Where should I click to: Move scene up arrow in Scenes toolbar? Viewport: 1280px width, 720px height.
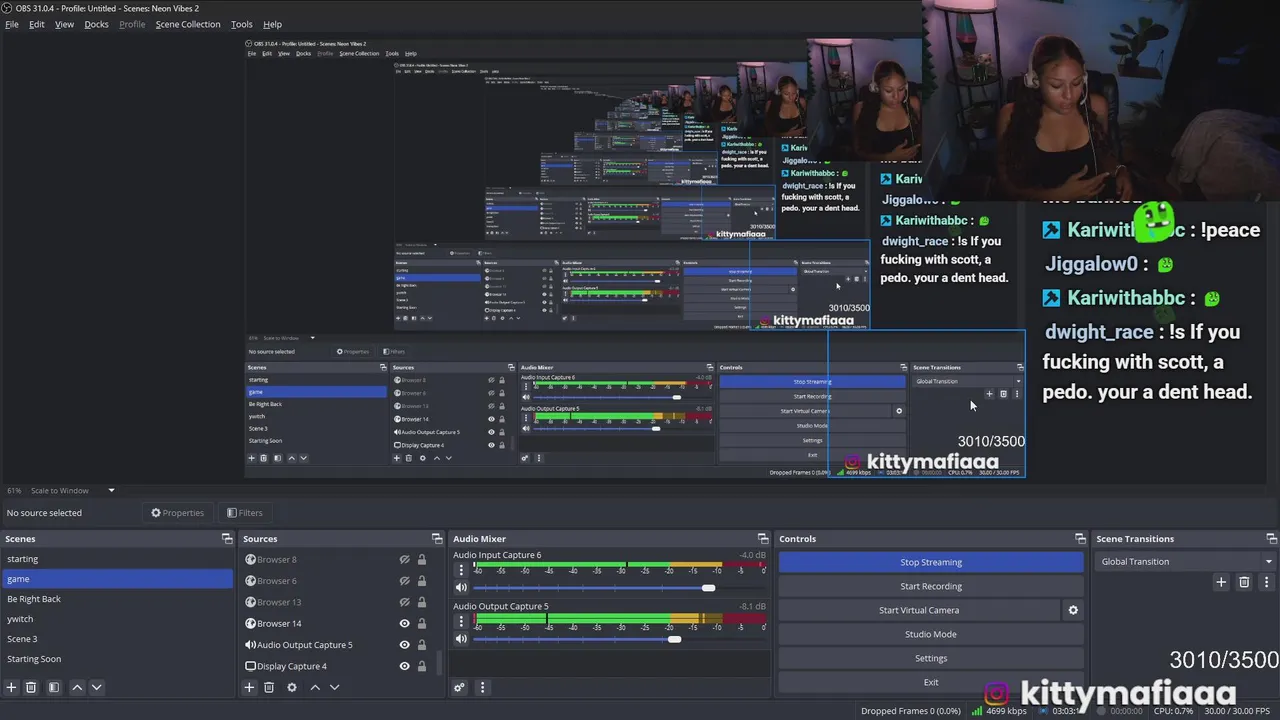point(77,687)
